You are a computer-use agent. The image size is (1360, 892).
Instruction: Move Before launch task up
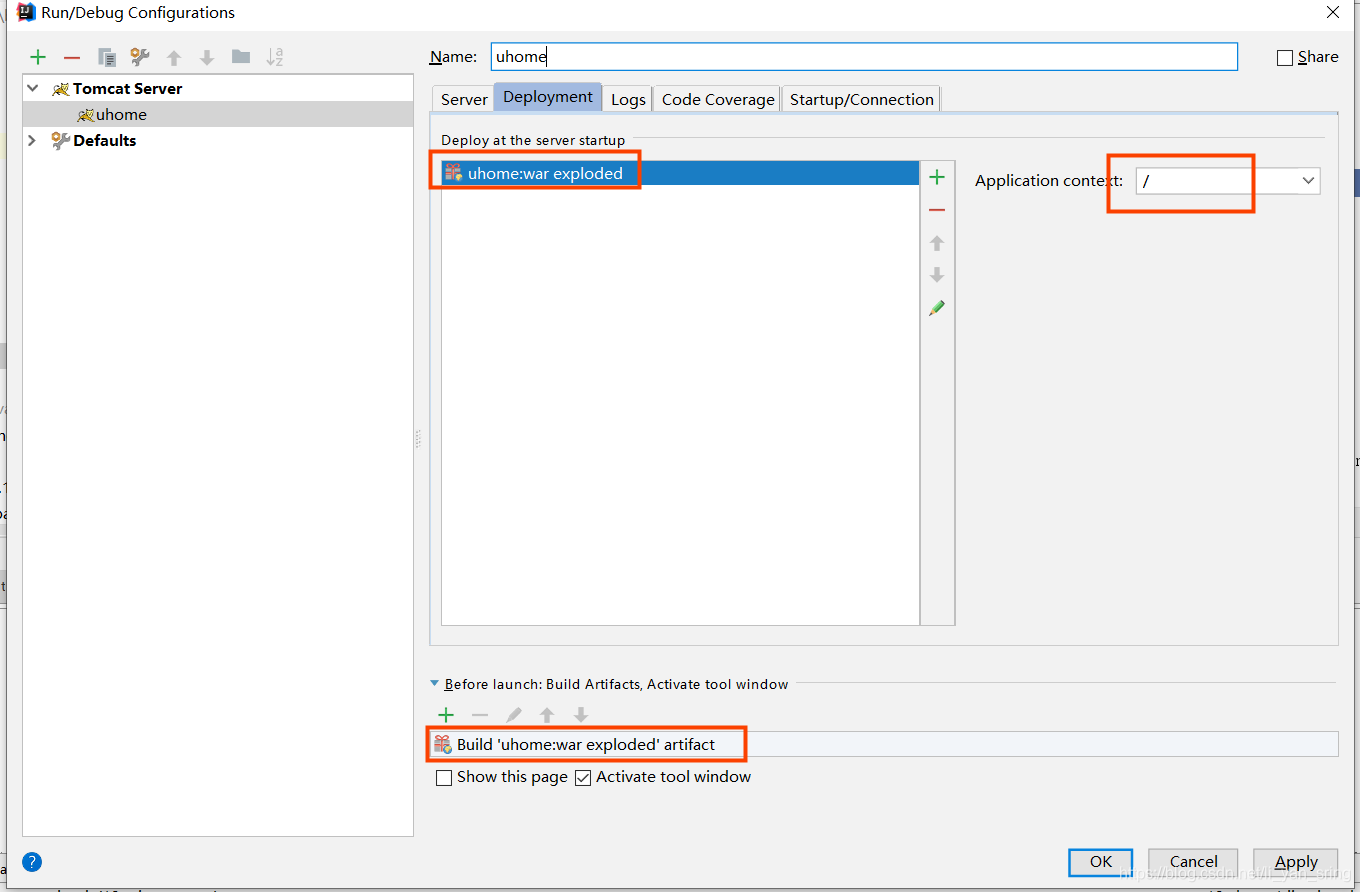[x=547, y=715]
